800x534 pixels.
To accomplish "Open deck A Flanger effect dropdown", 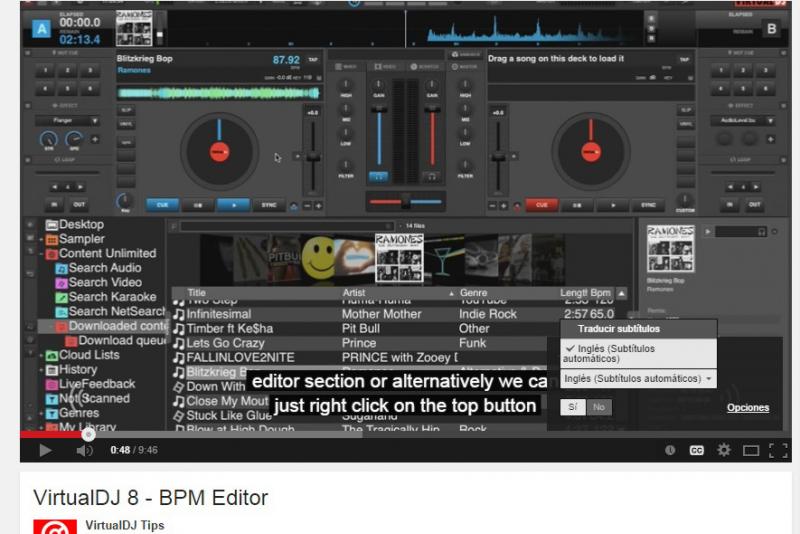I will point(66,121).
